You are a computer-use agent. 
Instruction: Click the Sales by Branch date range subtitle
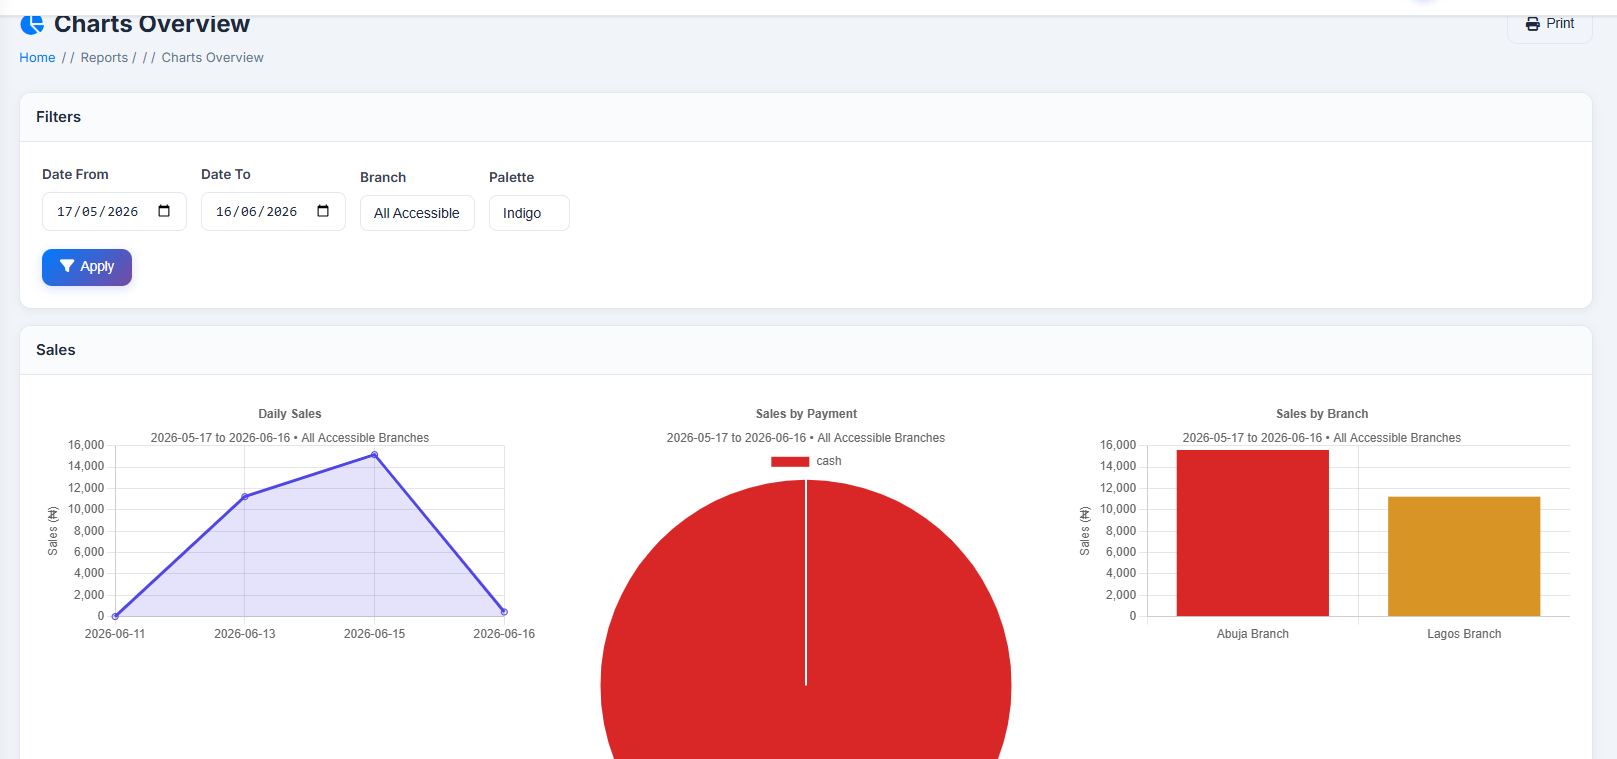coord(1322,438)
